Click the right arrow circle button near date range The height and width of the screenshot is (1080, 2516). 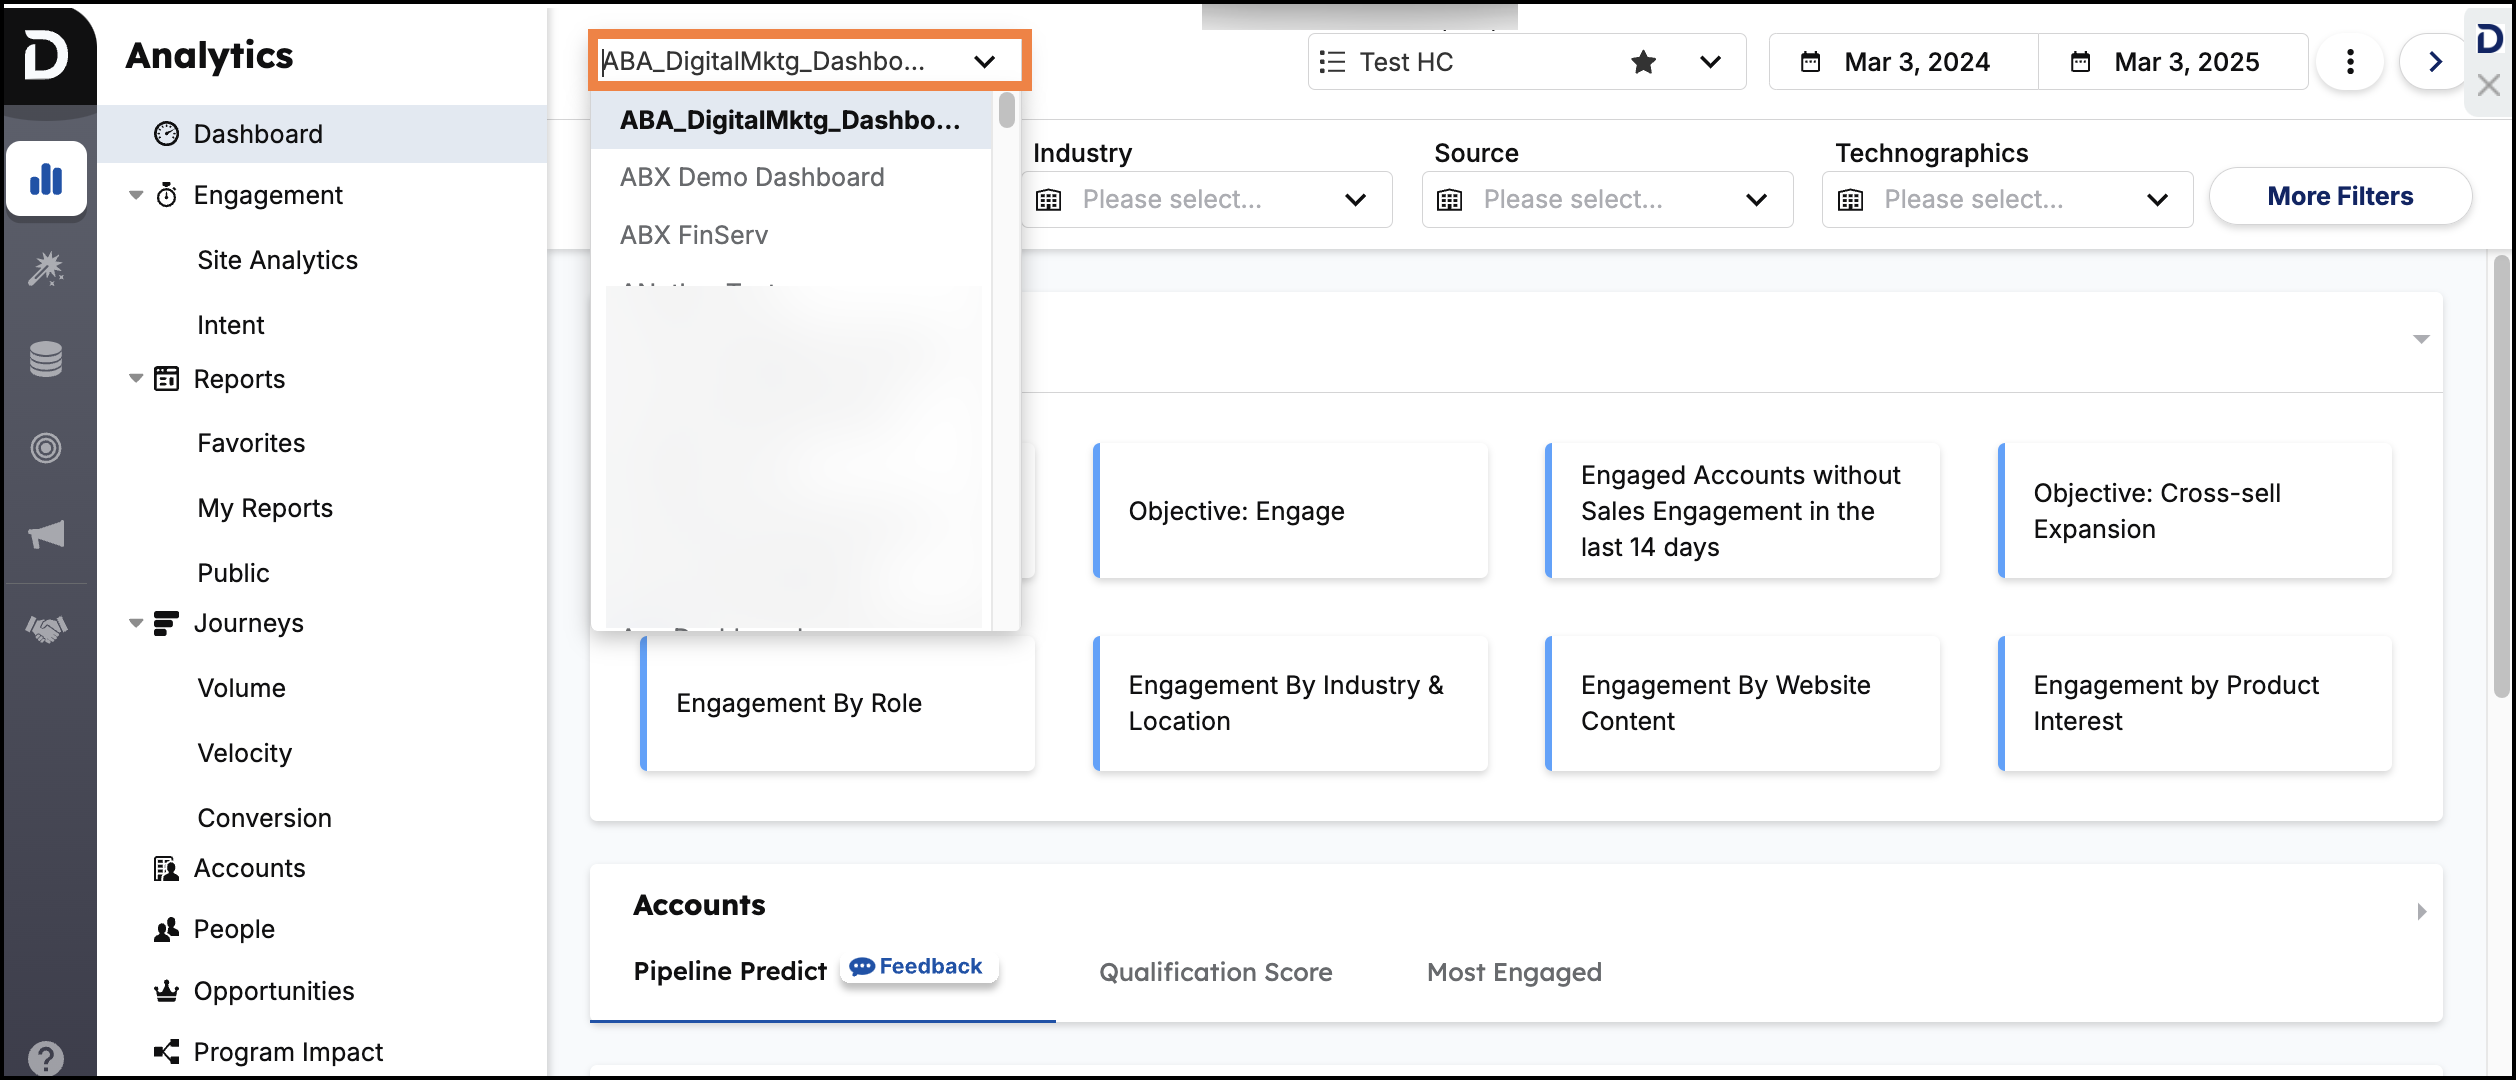[x=2435, y=62]
